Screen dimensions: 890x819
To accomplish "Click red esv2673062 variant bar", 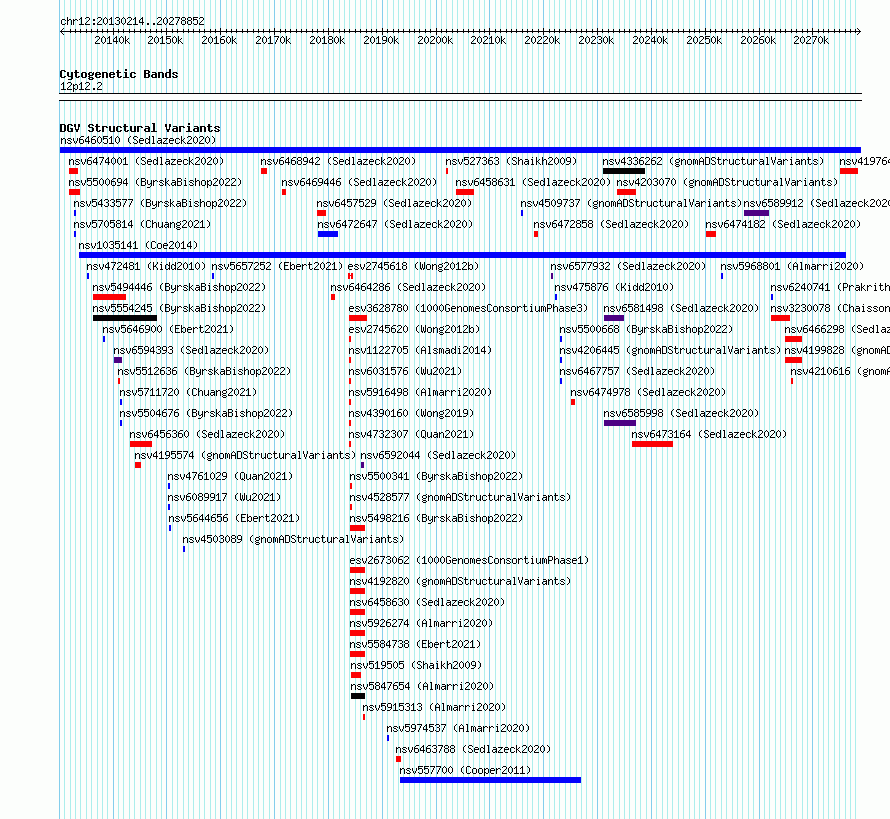I will [358, 570].
